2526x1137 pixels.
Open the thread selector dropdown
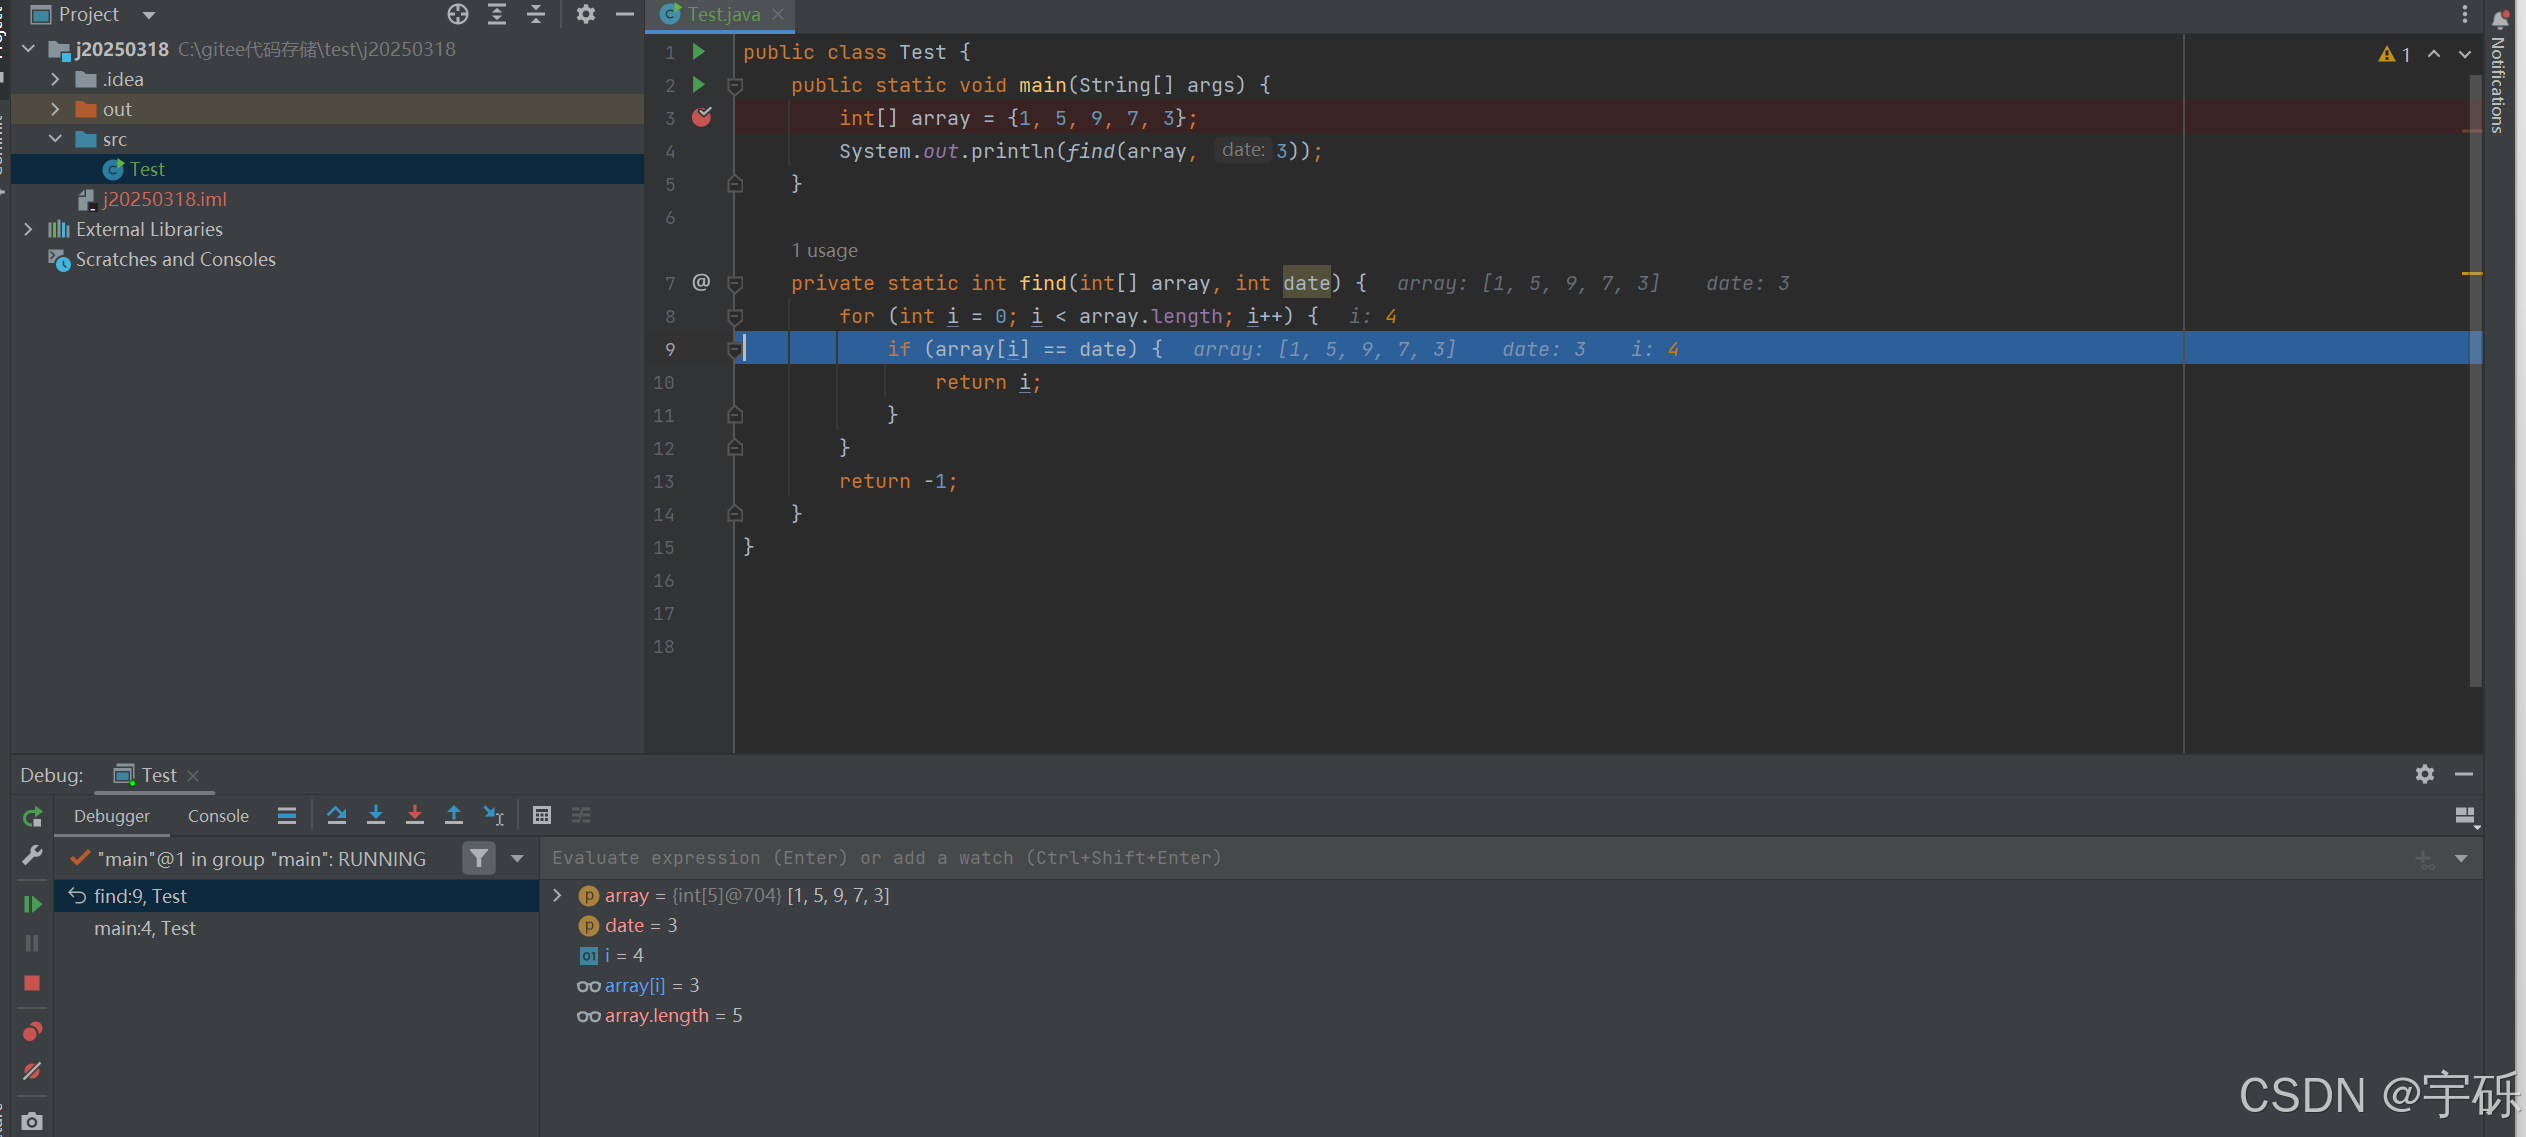click(x=517, y=858)
